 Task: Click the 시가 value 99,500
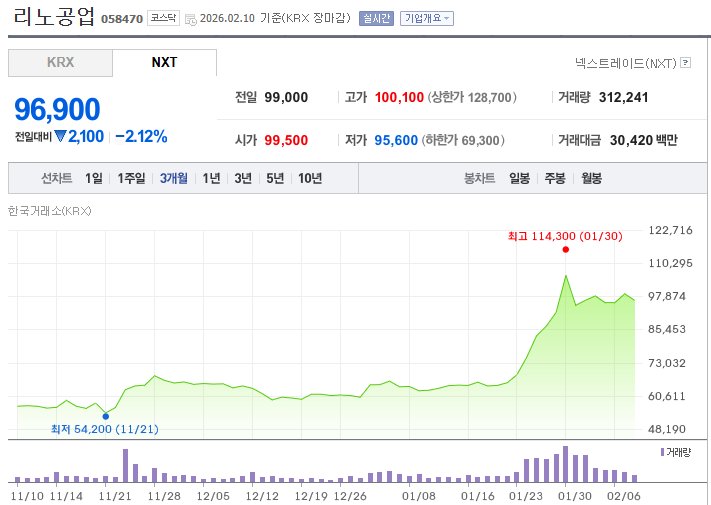(286, 140)
